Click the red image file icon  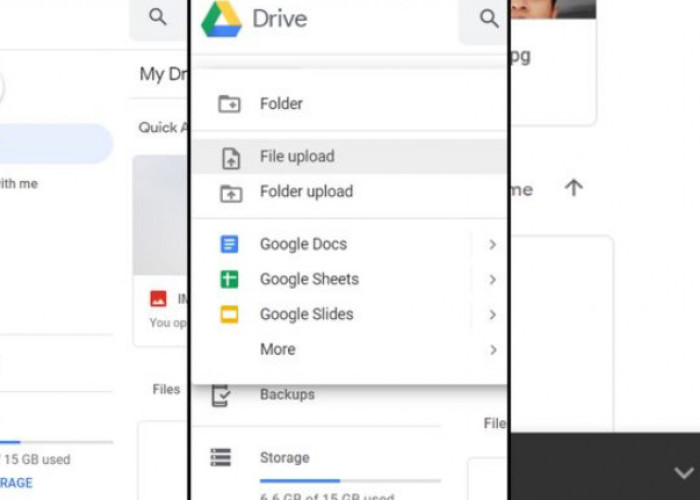158,298
